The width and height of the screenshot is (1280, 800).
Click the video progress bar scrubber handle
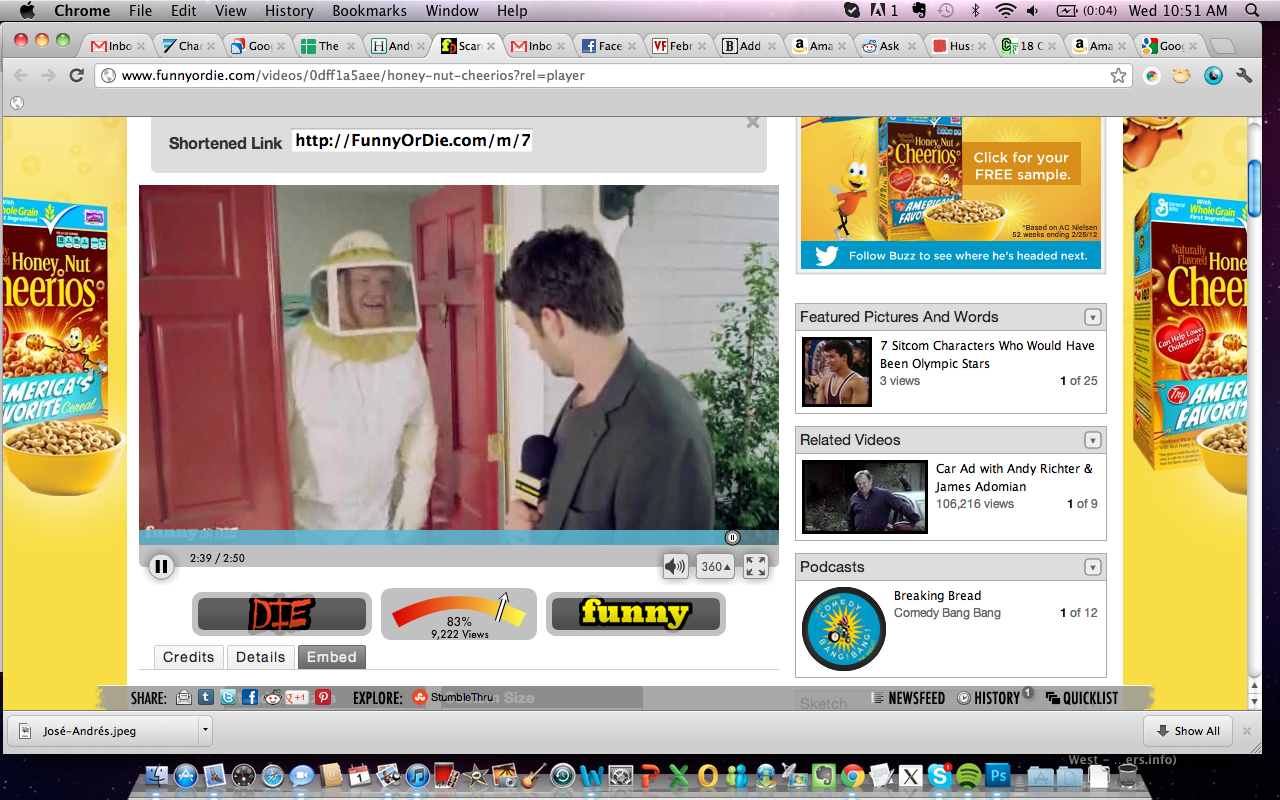click(732, 538)
